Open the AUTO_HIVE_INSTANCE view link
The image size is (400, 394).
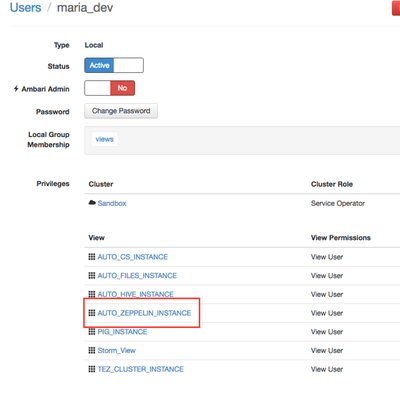pyautogui.click(x=136, y=294)
